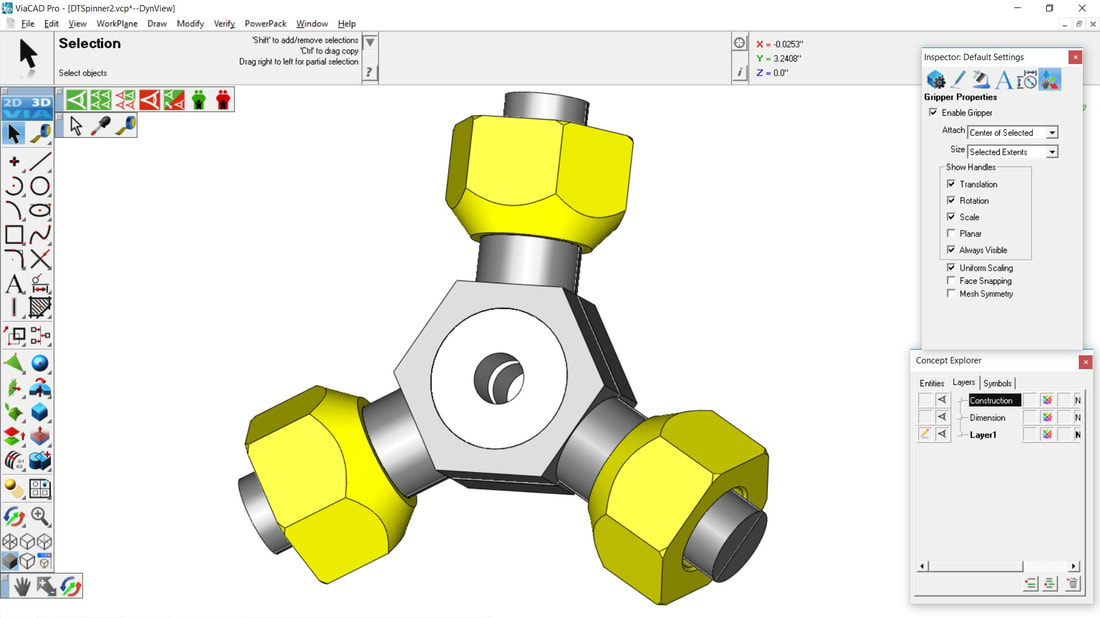
Task: Enable Face Snapping checkbox
Action: [x=951, y=281]
